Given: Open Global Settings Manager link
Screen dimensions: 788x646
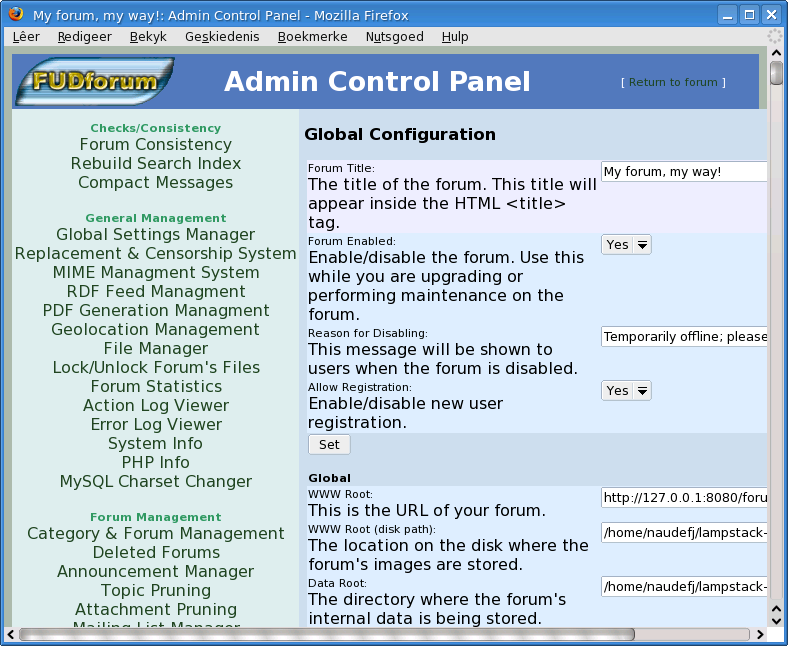Looking at the screenshot, I should point(155,234).
